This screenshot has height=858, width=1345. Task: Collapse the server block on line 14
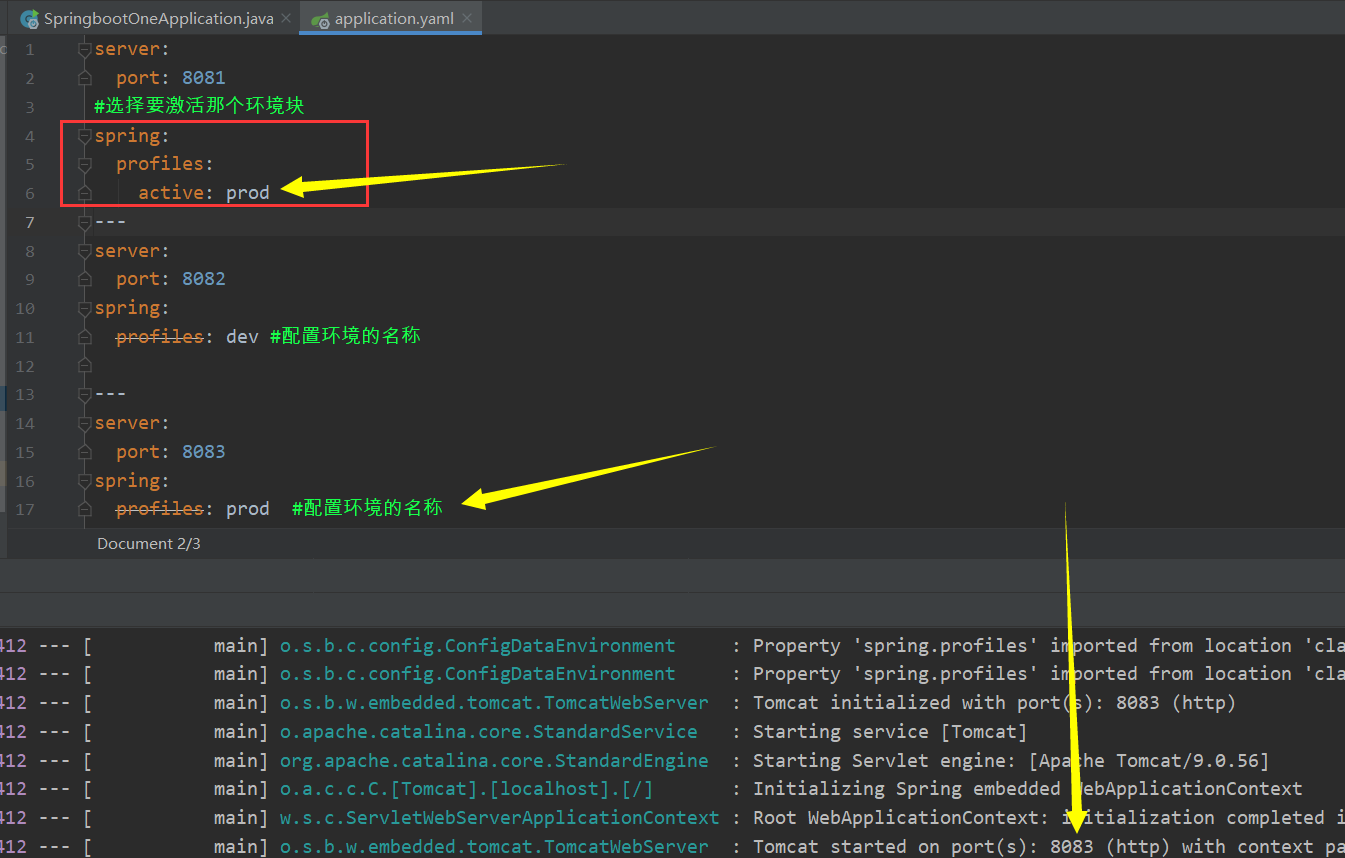point(85,423)
